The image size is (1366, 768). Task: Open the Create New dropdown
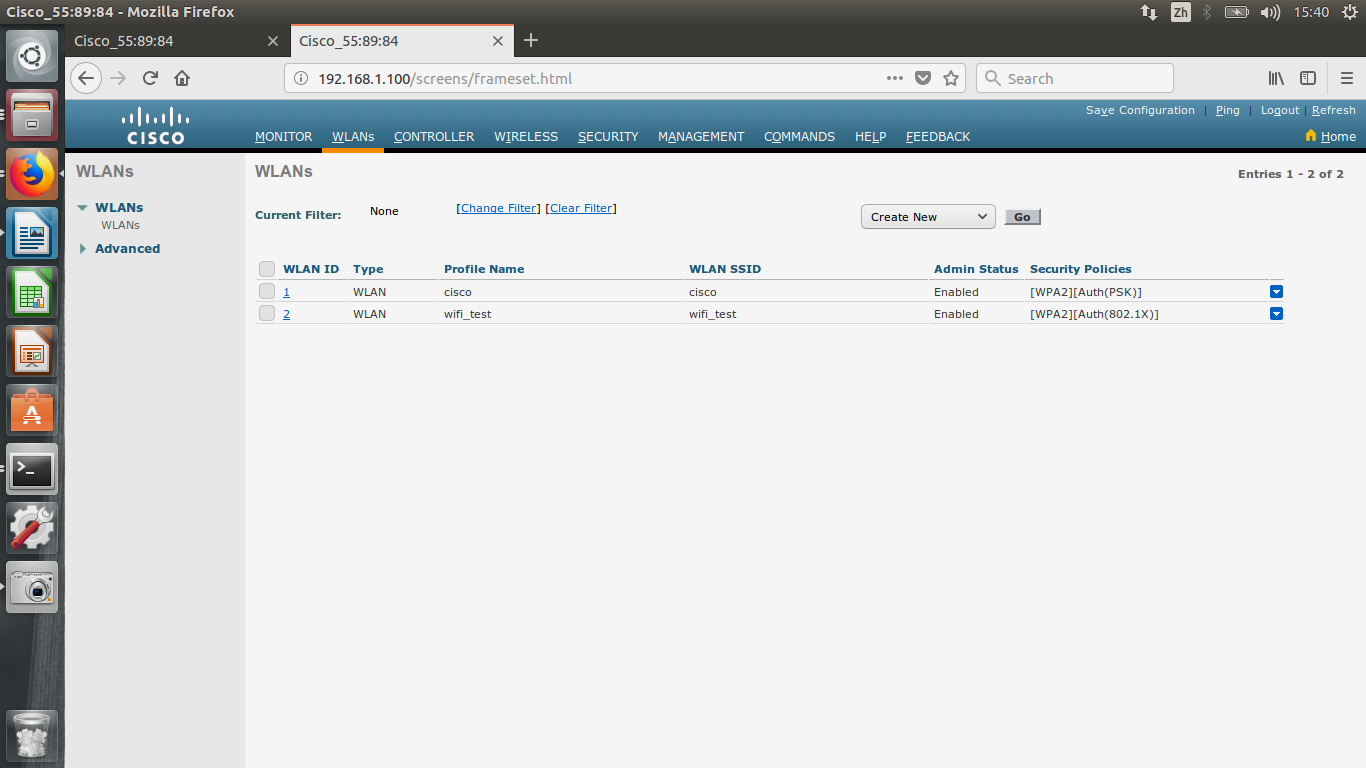(928, 217)
